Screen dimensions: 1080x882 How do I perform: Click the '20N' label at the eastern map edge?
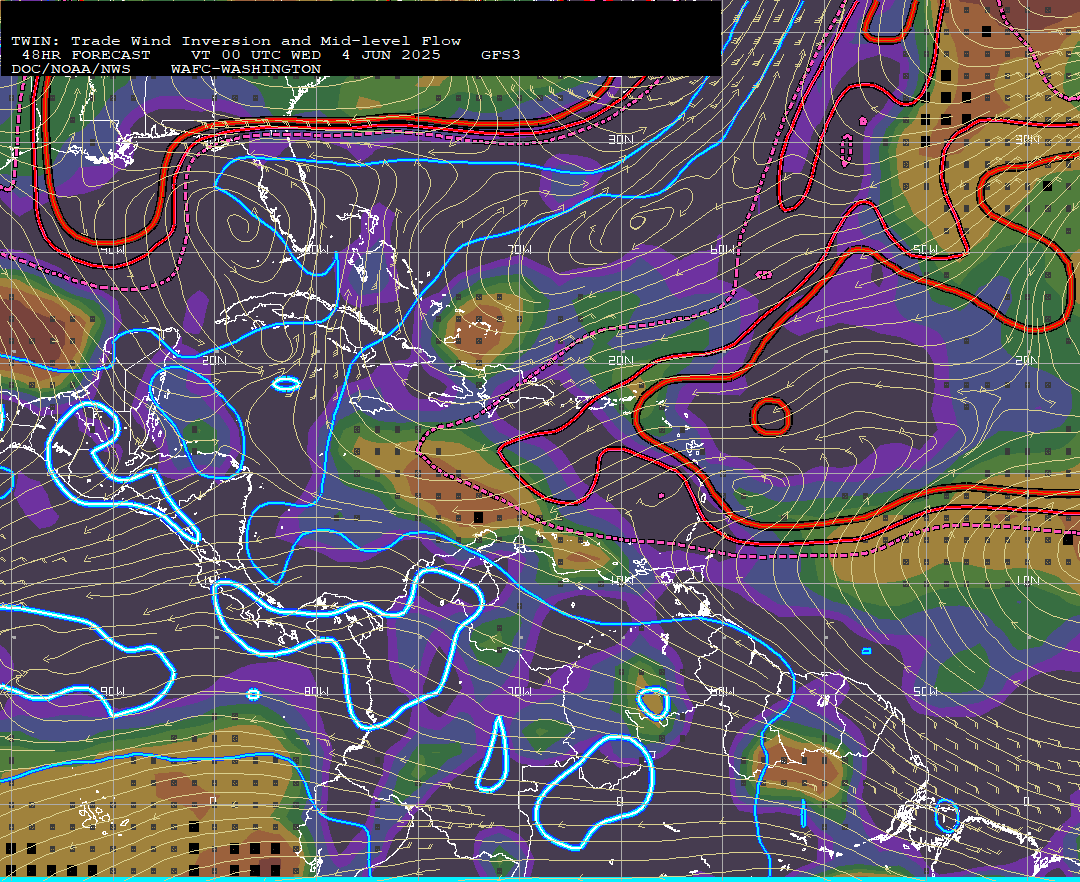click(x=1026, y=360)
